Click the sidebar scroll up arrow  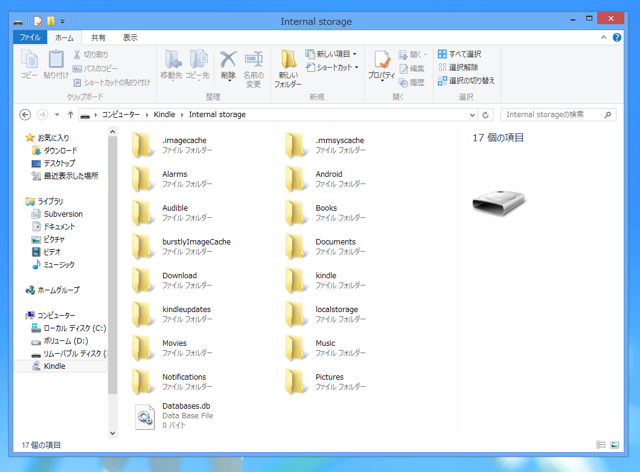point(113,132)
